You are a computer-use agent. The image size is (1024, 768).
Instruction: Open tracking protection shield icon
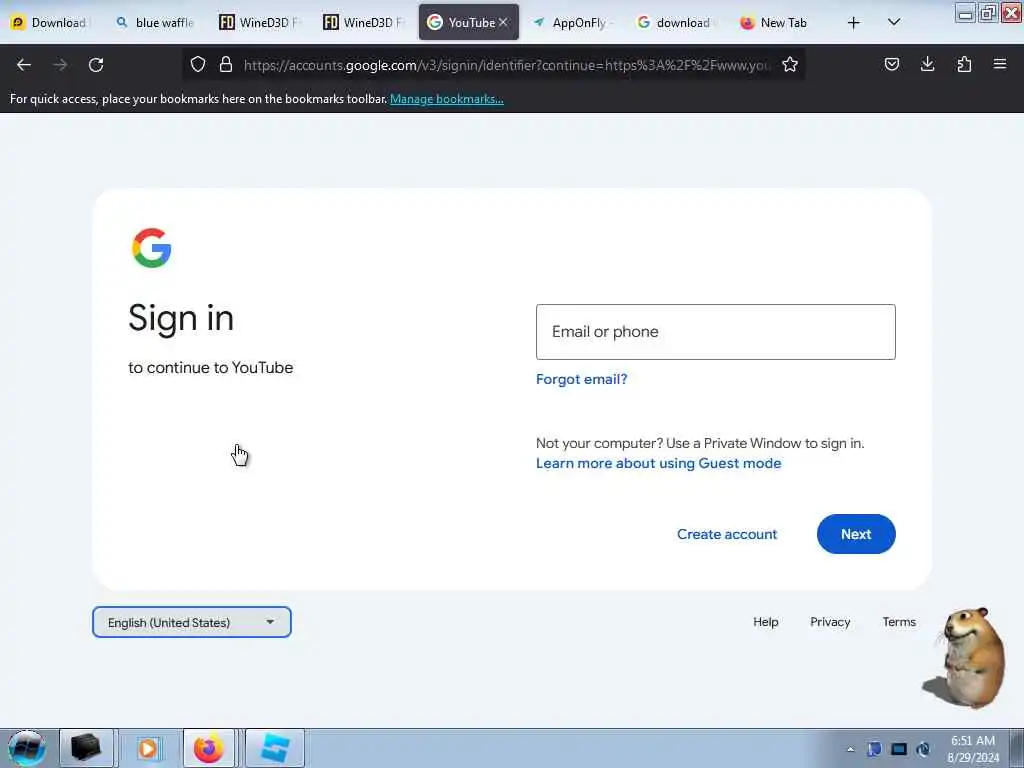[x=198, y=64]
